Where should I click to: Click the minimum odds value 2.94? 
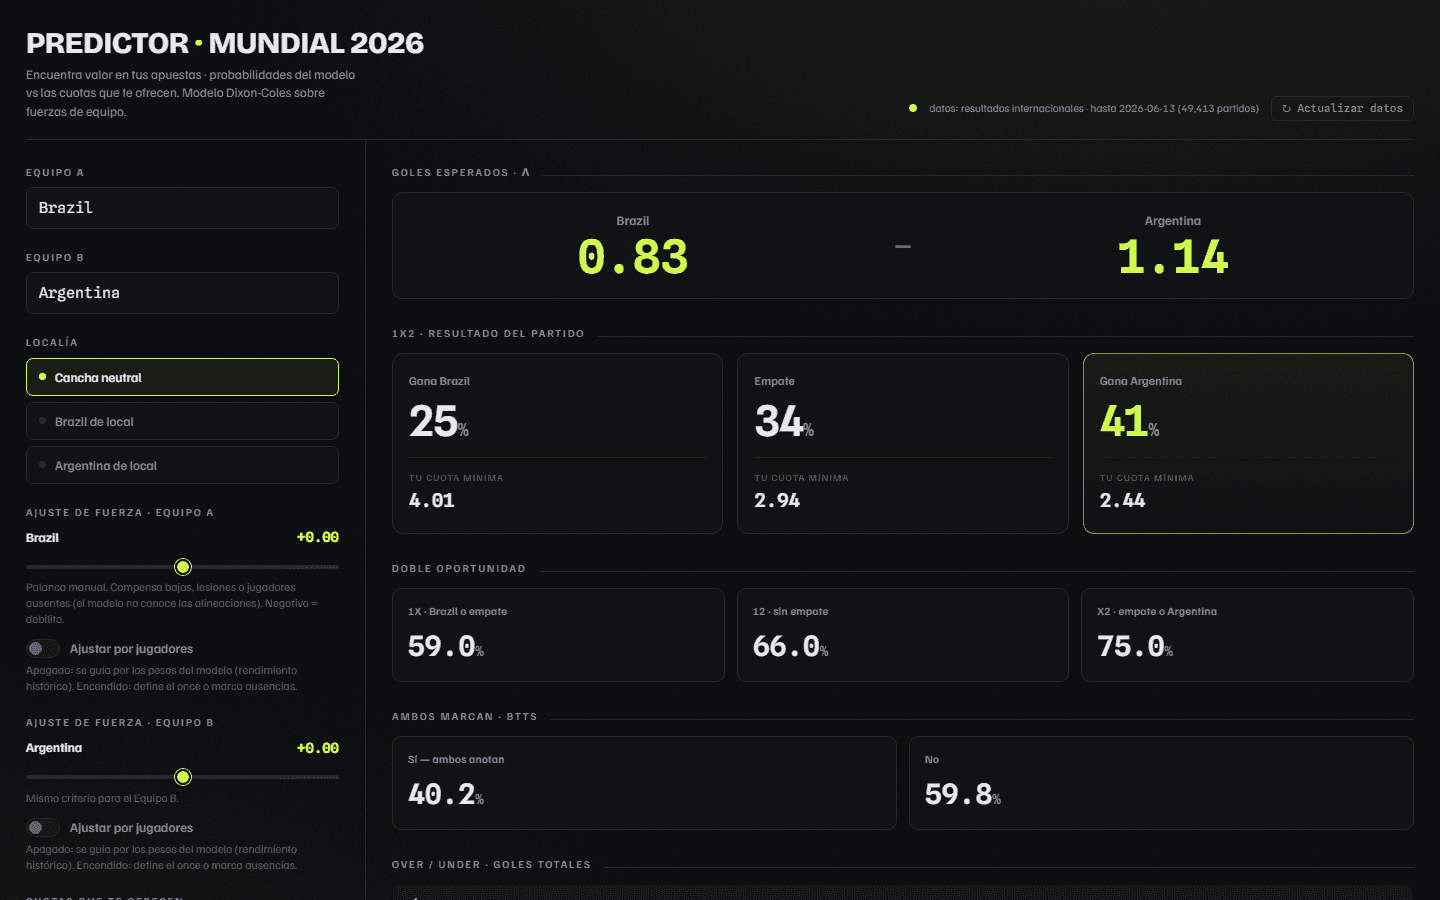(777, 500)
